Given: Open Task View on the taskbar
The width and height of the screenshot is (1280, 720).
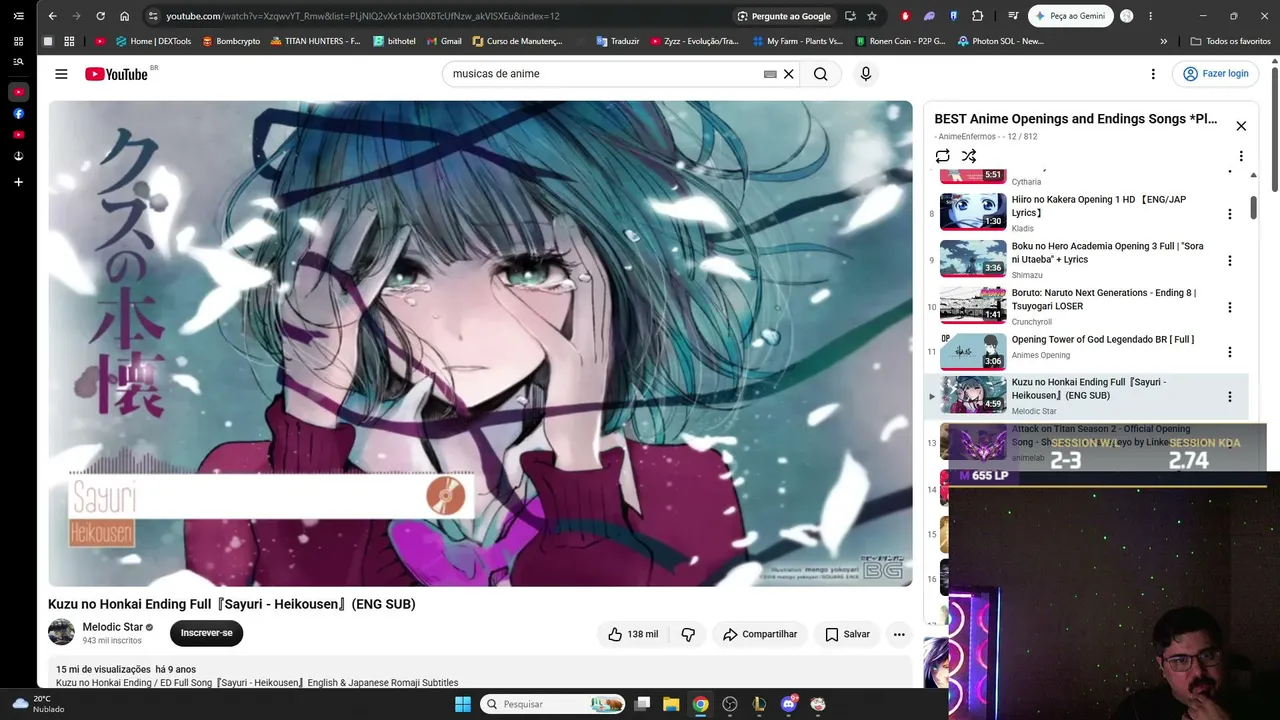Looking at the screenshot, I should [x=642, y=704].
